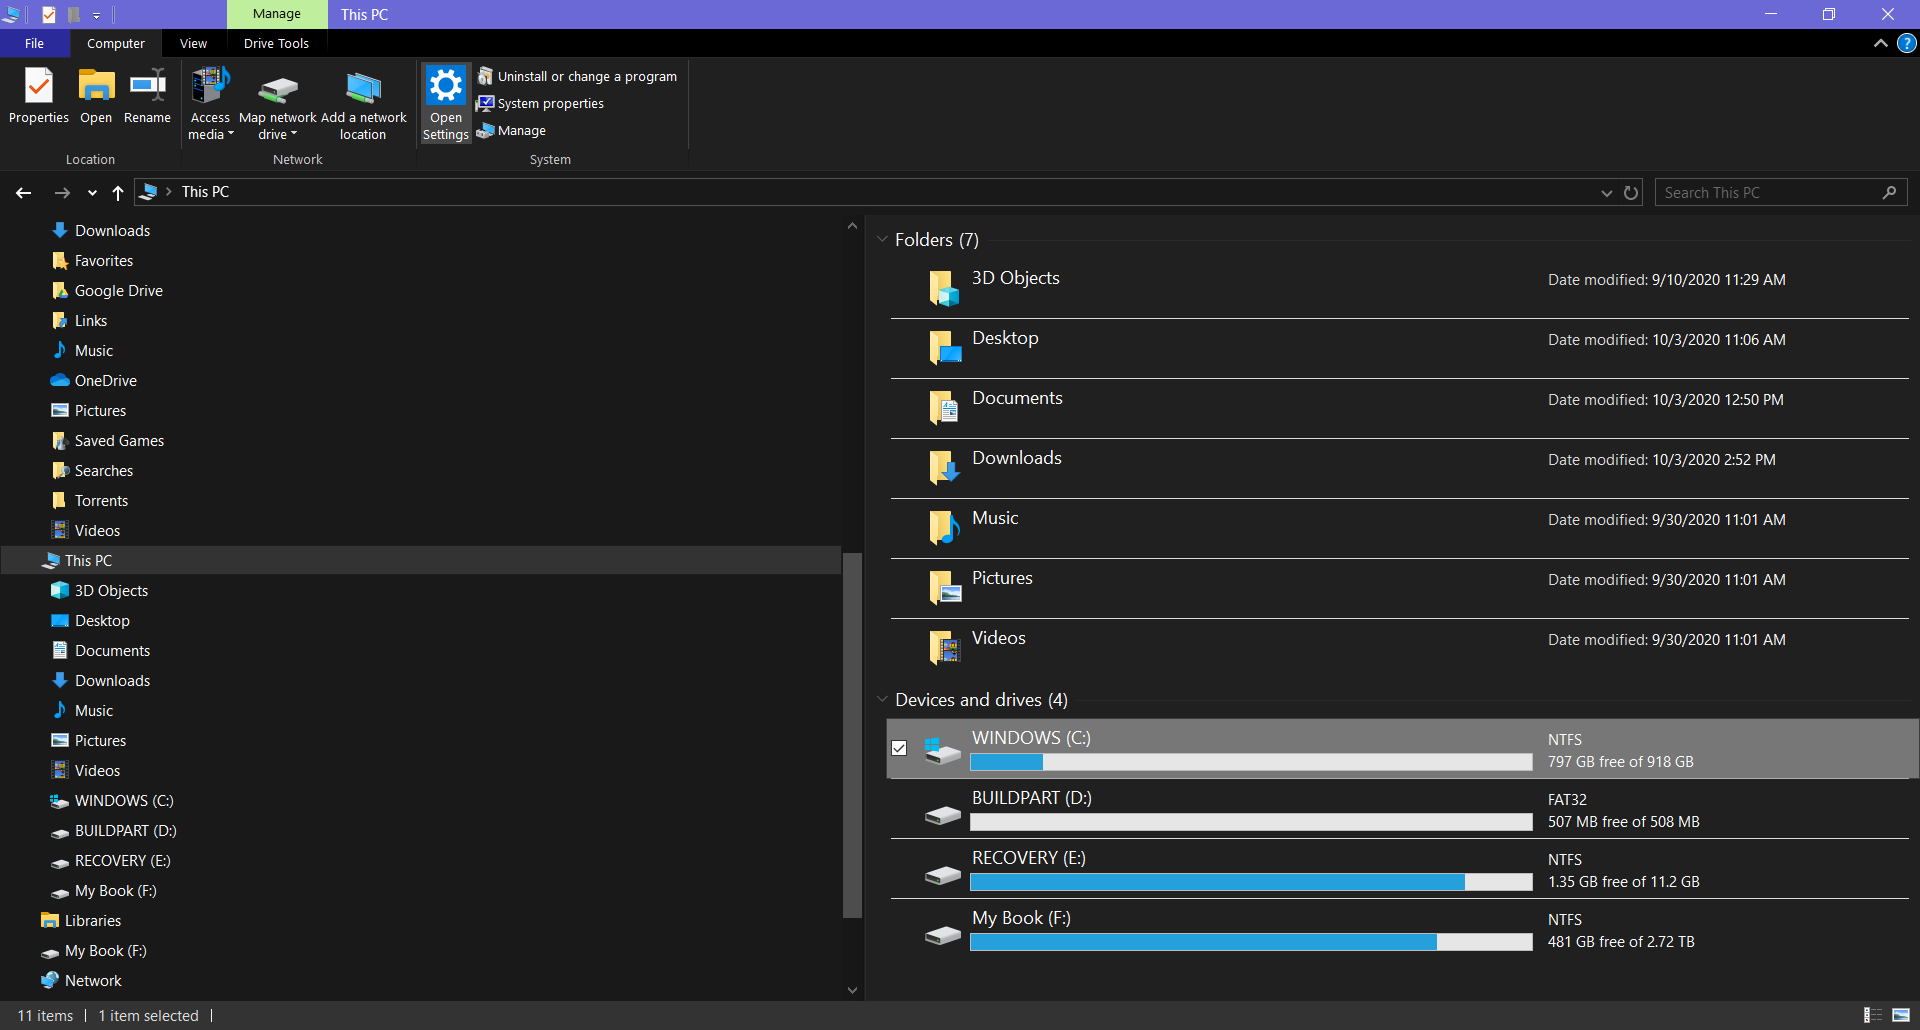This screenshot has width=1920, height=1030.
Task: Select the 3D Objects folder icon
Action: [x=944, y=289]
